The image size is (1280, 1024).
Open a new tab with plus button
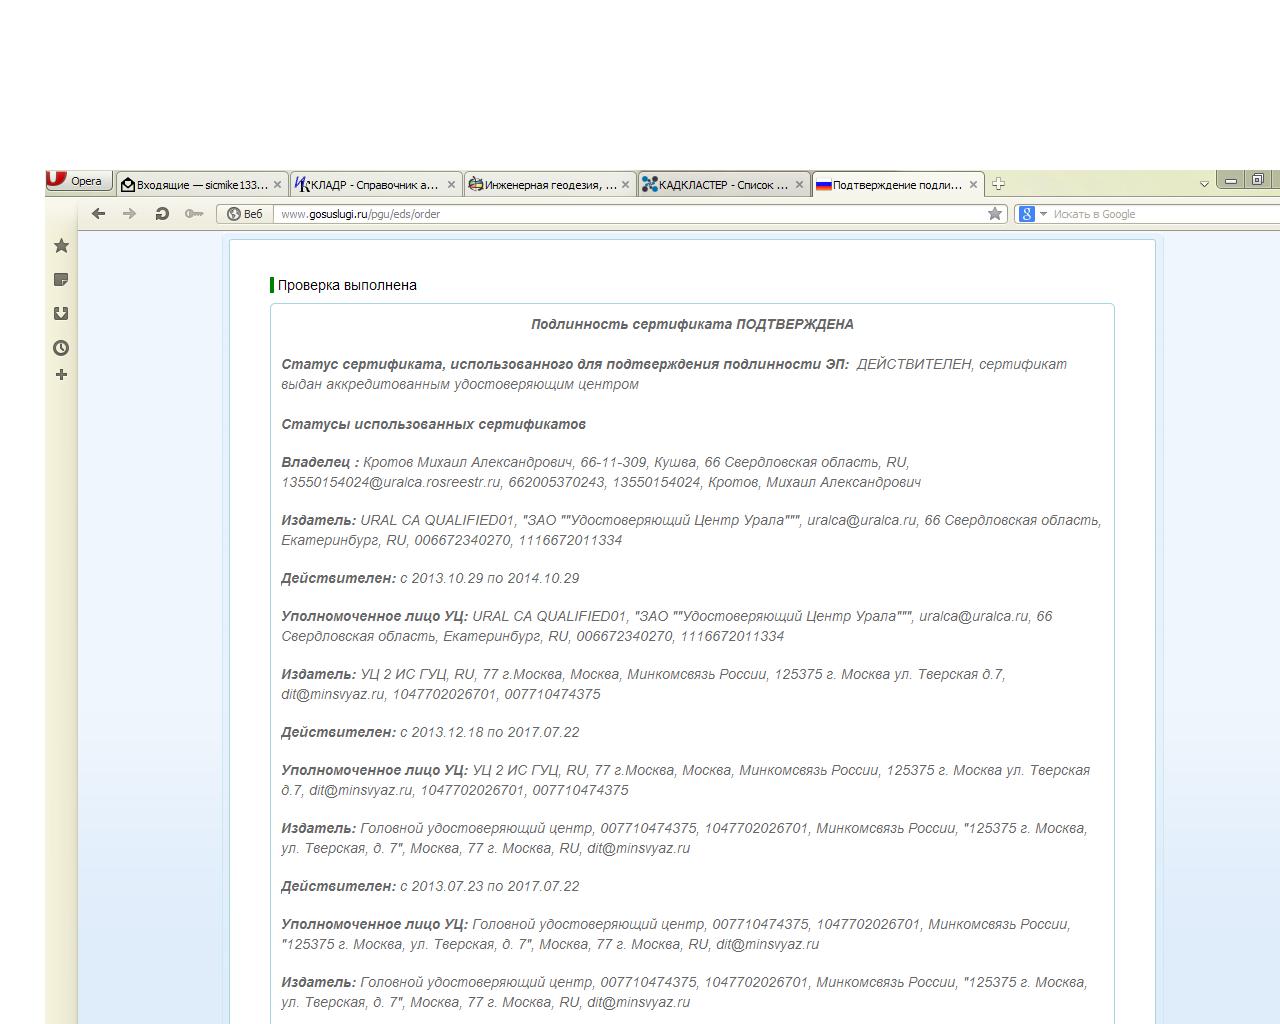998,184
